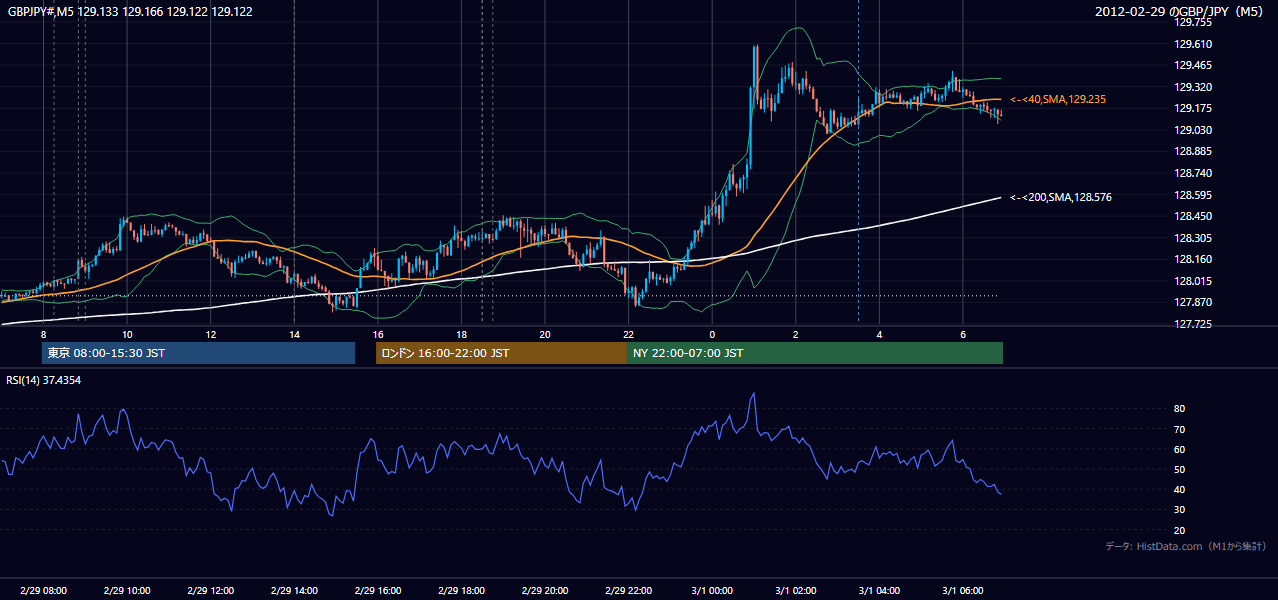The width and height of the screenshot is (1278, 600).
Task: Click hour tick '14' on the price chart axis
Action: tap(294, 334)
